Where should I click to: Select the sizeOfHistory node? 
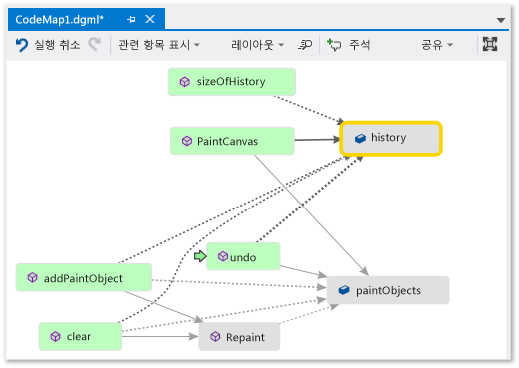coord(232,82)
